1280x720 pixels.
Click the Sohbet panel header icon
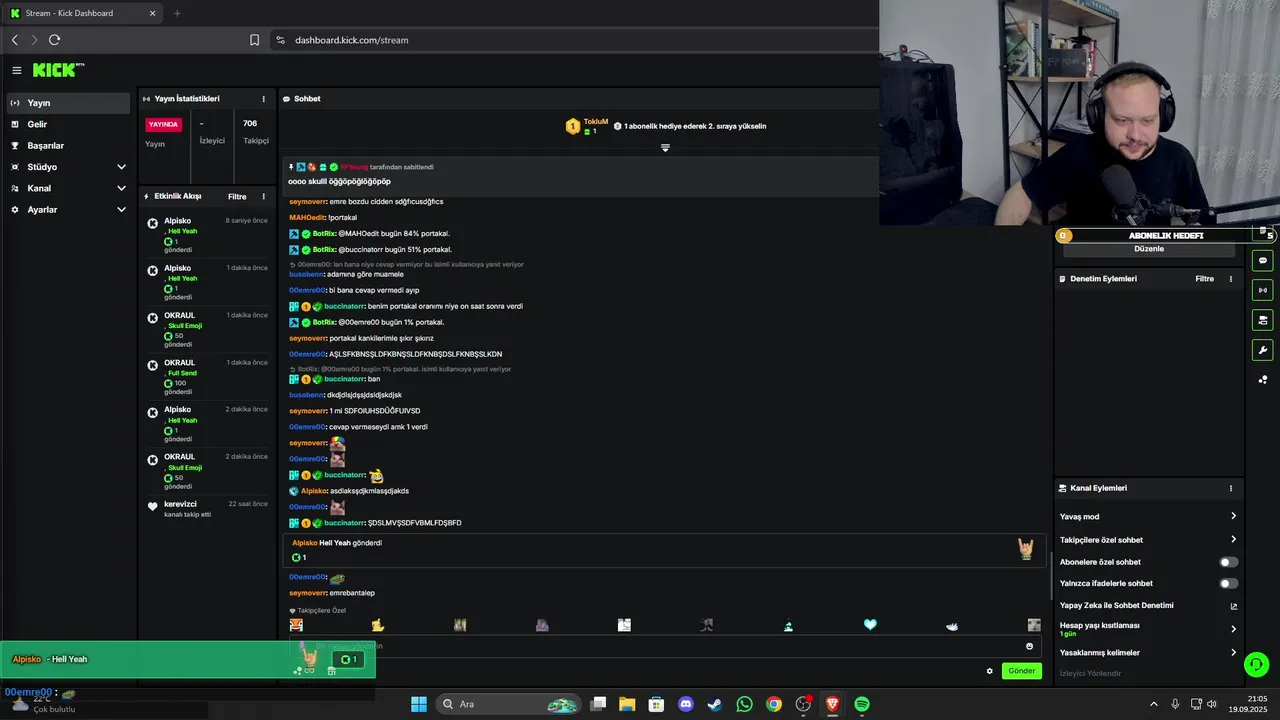point(286,99)
